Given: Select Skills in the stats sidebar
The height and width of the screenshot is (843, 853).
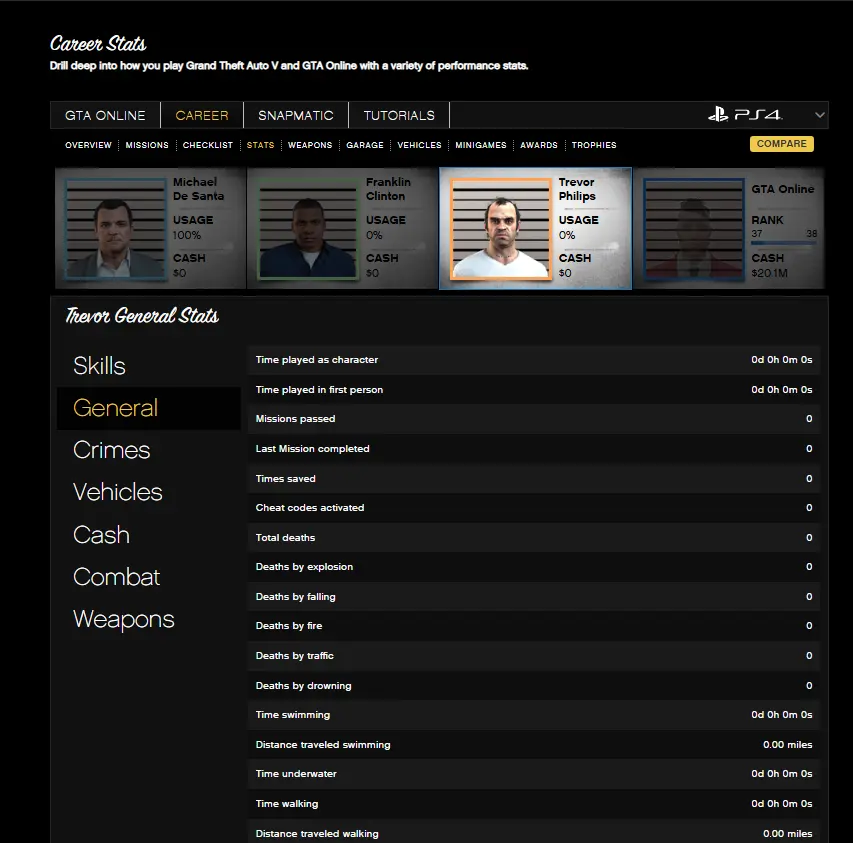Looking at the screenshot, I should 100,366.
